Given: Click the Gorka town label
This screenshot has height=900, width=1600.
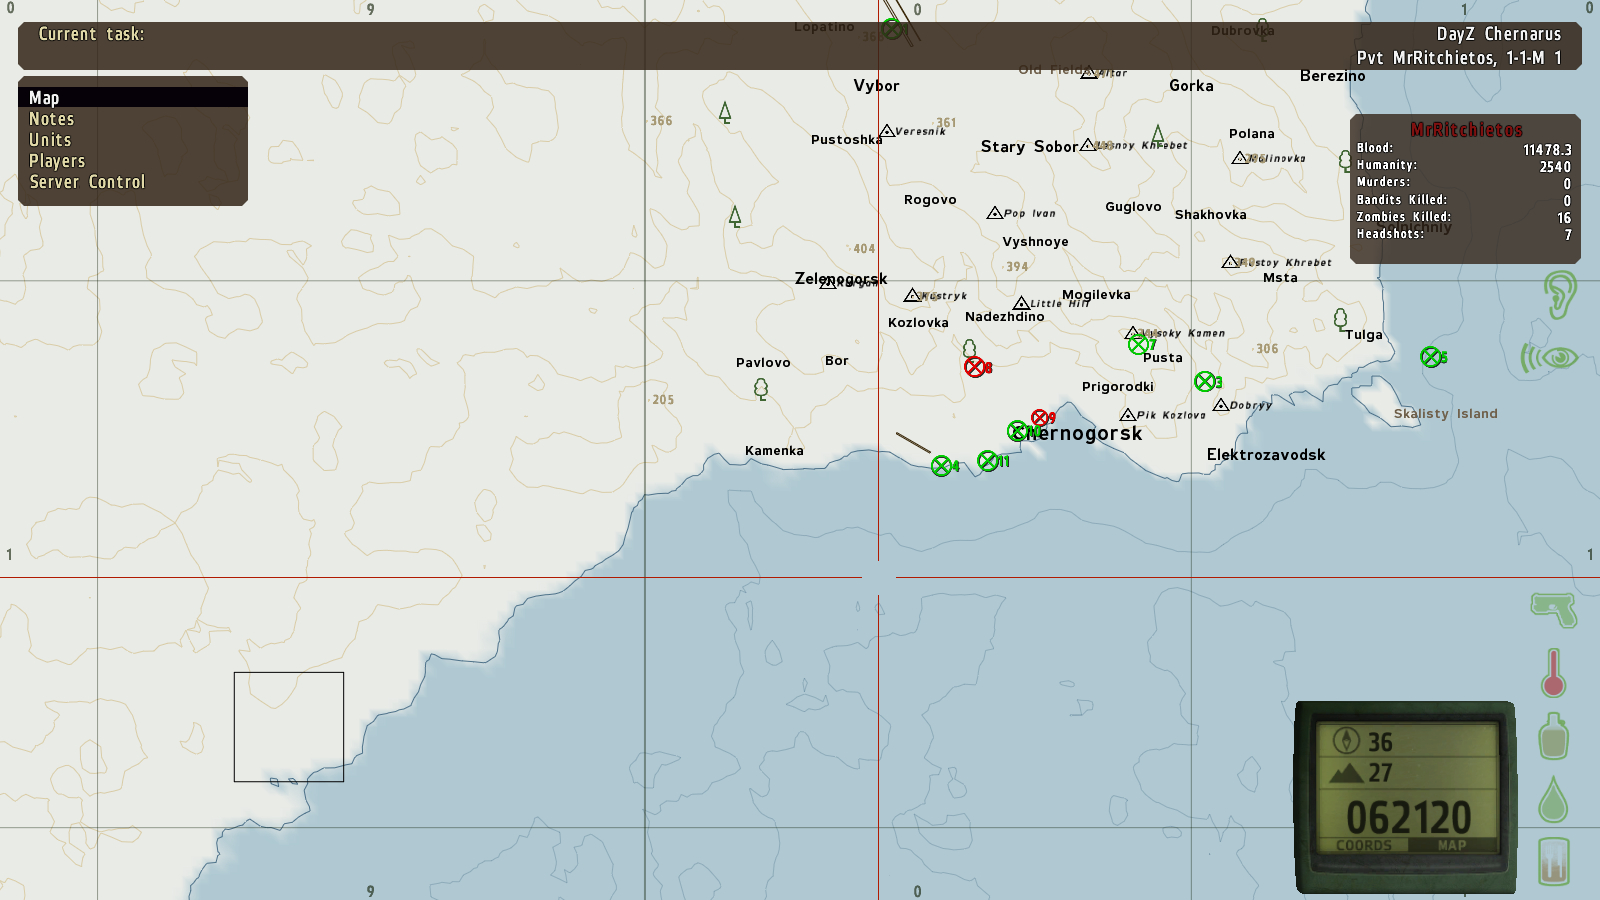Looking at the screenshot, I should pos(1191,85).
